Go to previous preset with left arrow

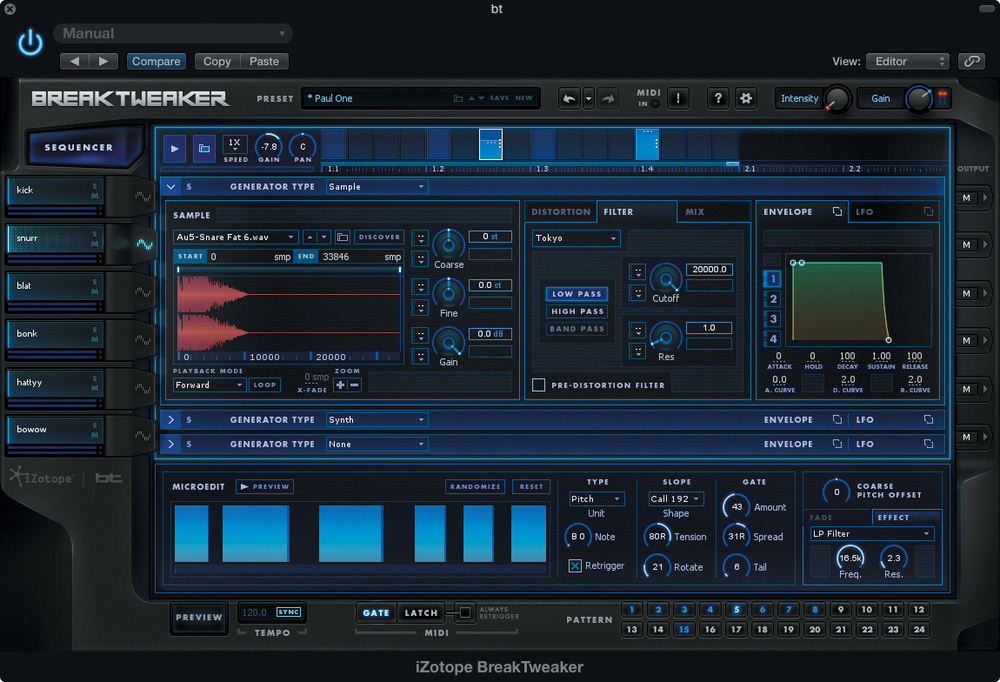(74, 61)
